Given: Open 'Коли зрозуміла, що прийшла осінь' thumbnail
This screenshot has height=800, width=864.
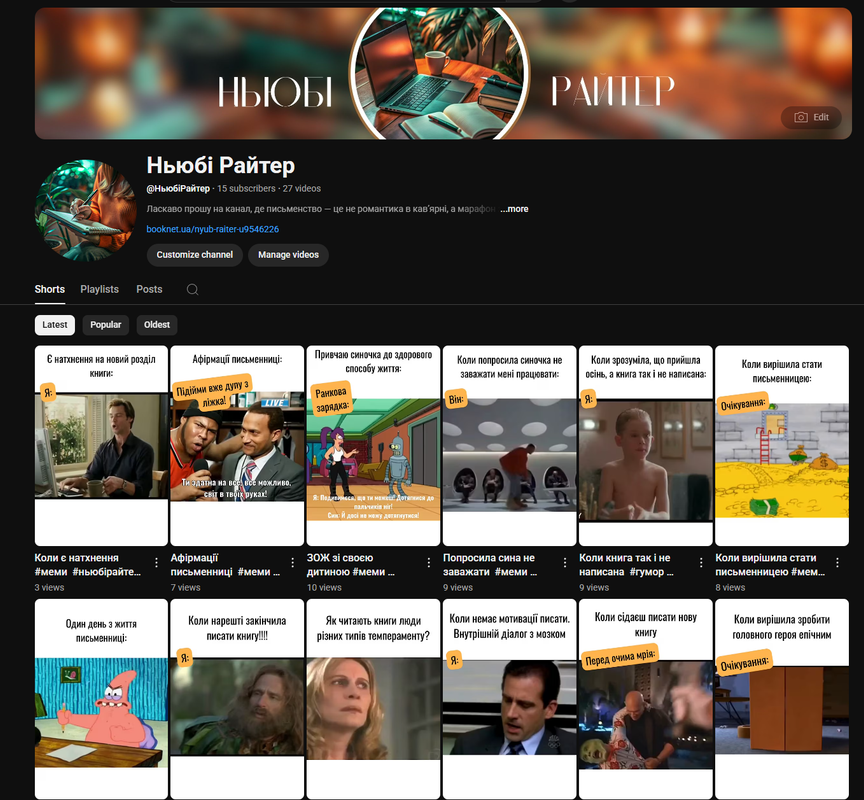Looking at the screenshot, I should (646, 446).
